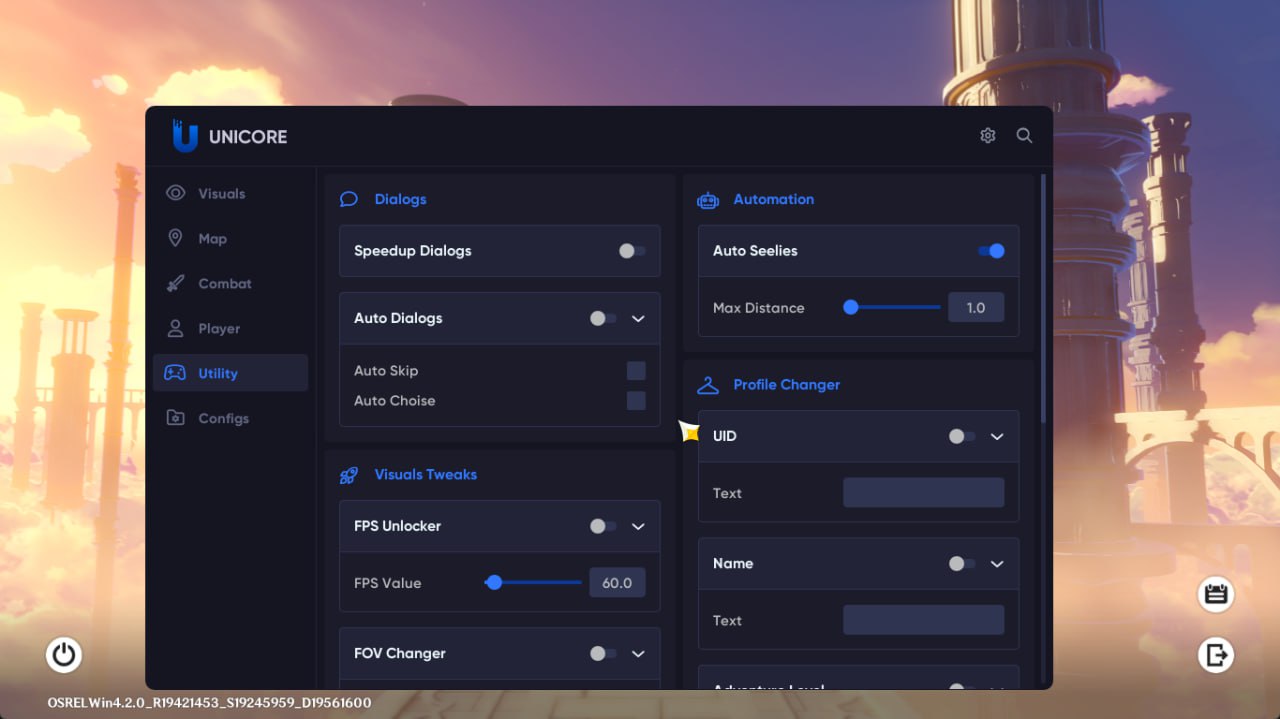Click the UNICORE title text

point(248,137)
